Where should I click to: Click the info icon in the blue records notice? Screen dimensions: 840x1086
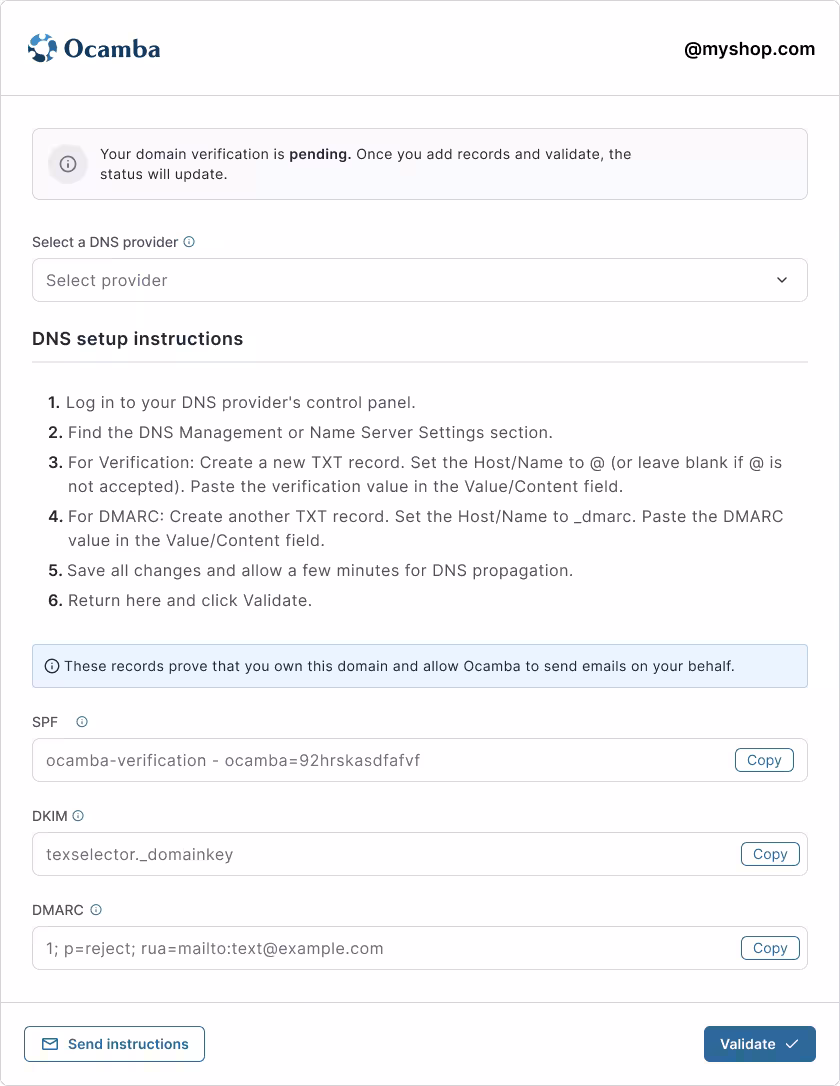tap(51, 665)
